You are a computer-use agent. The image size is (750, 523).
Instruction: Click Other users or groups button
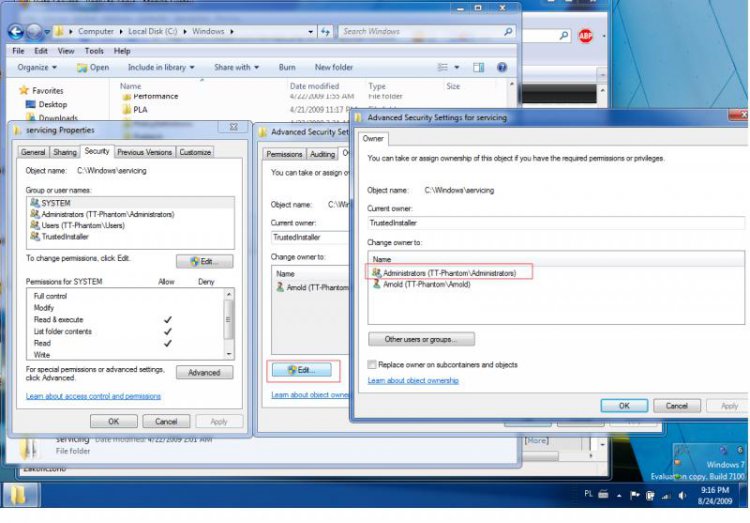tap(421, 339)
